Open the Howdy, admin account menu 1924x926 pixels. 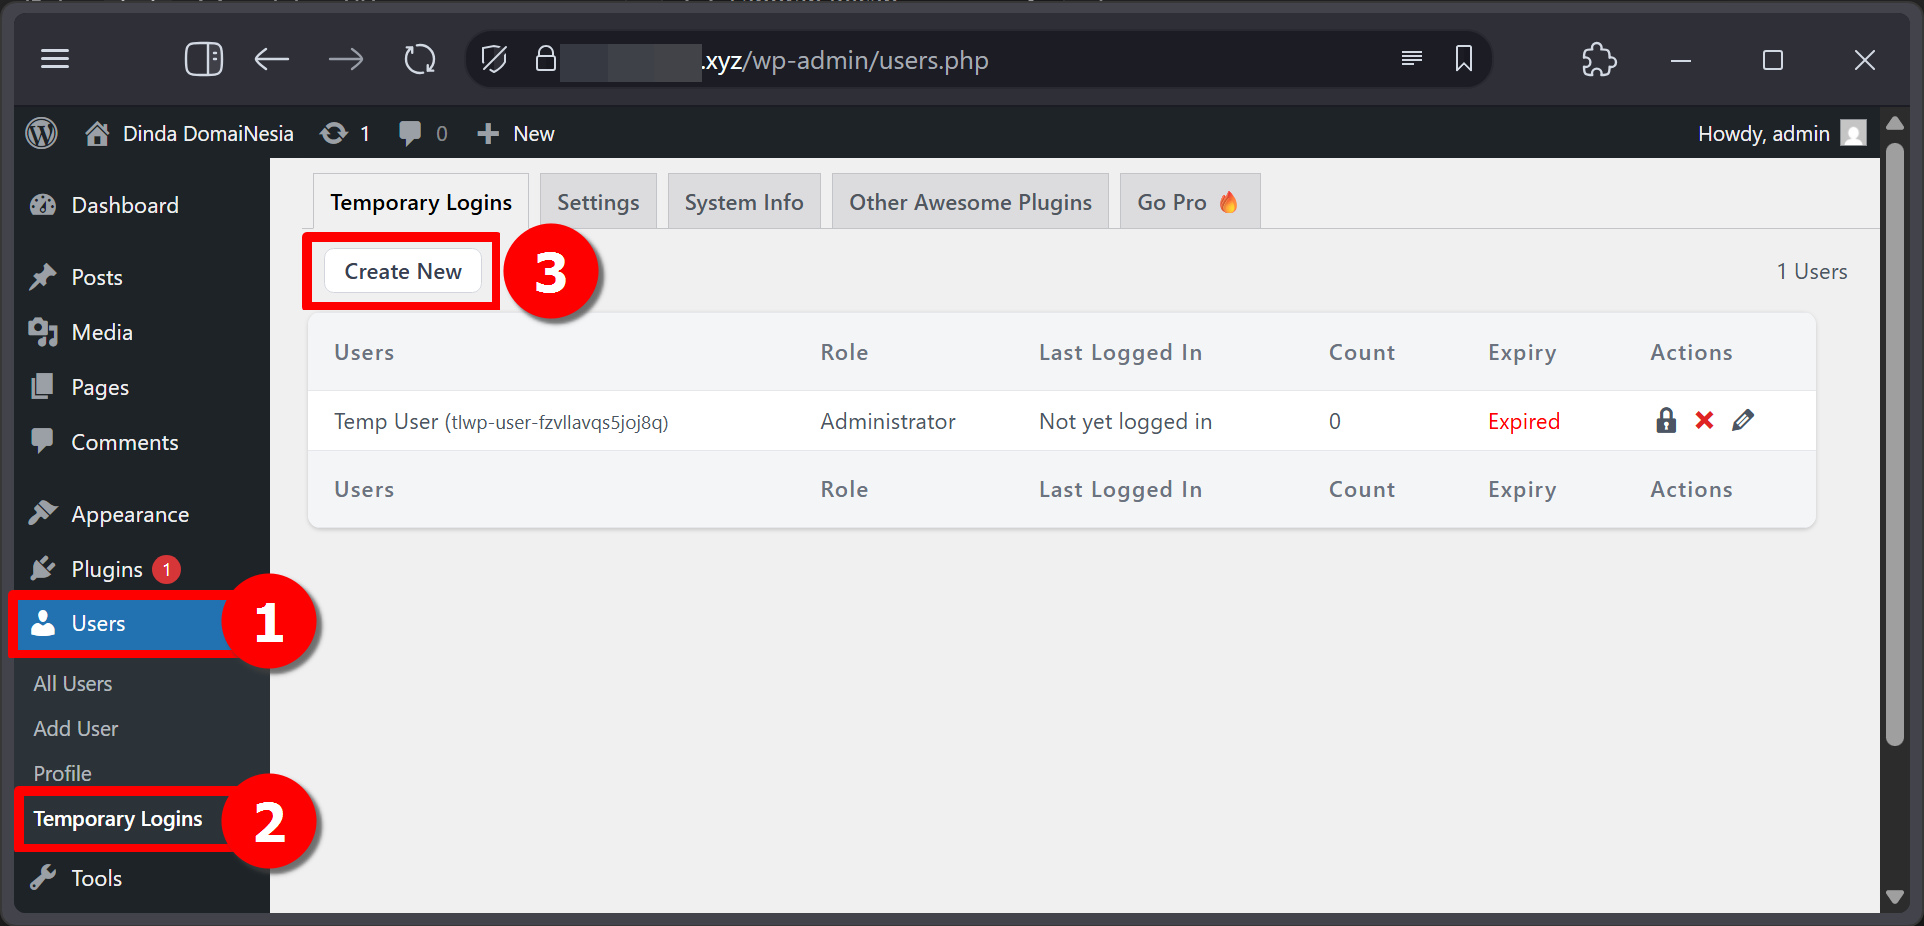[x=1781, y=133]
